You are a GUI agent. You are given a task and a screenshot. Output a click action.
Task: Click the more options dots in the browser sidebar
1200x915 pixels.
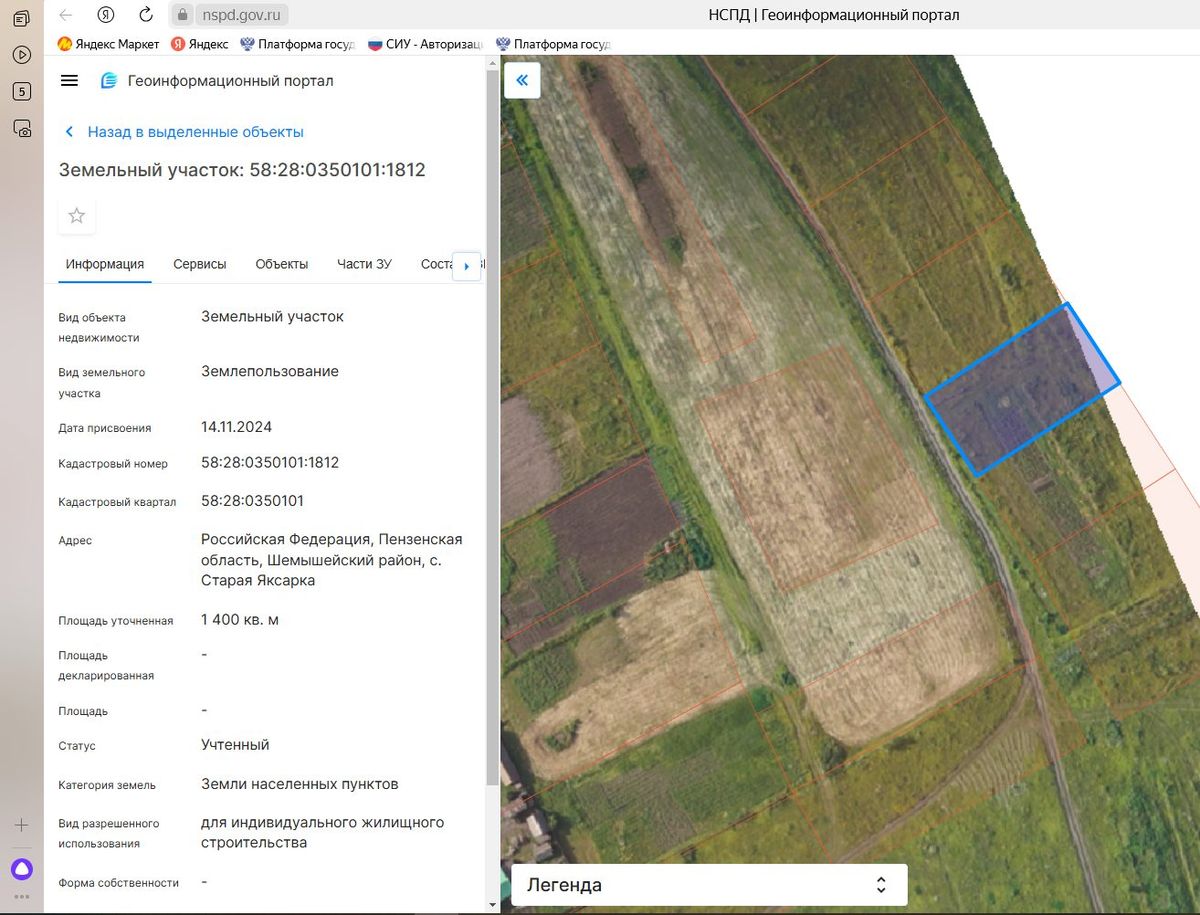21,897
